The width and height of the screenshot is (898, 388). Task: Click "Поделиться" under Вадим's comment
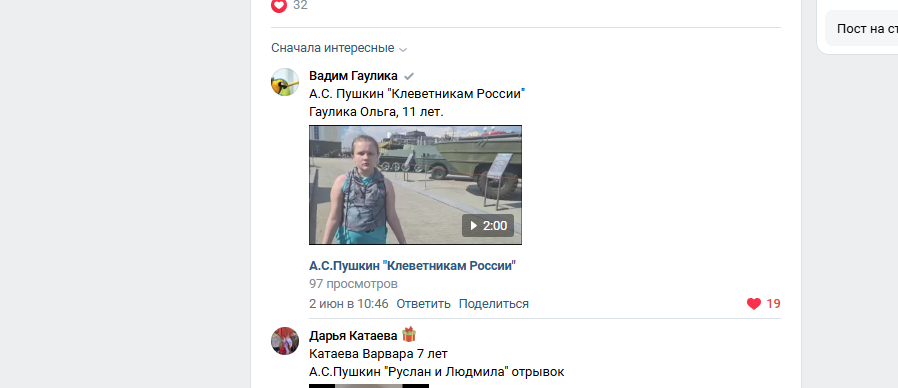[x=494, y=304]
